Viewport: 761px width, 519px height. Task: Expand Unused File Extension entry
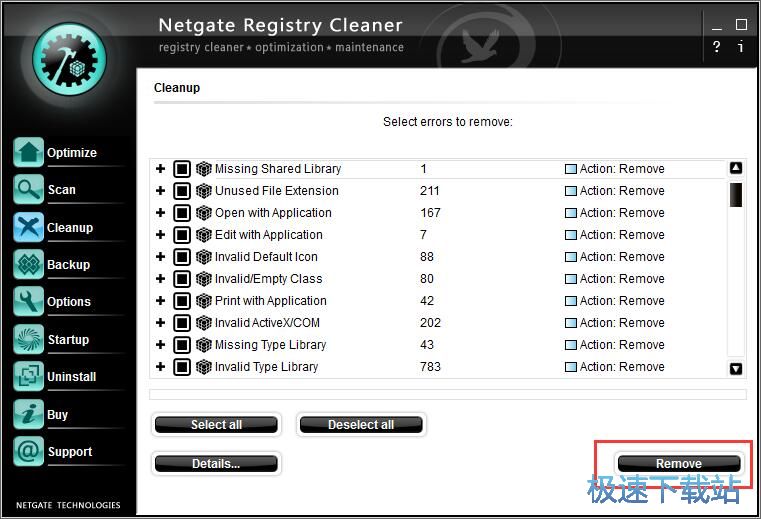(x=161, y=190)
